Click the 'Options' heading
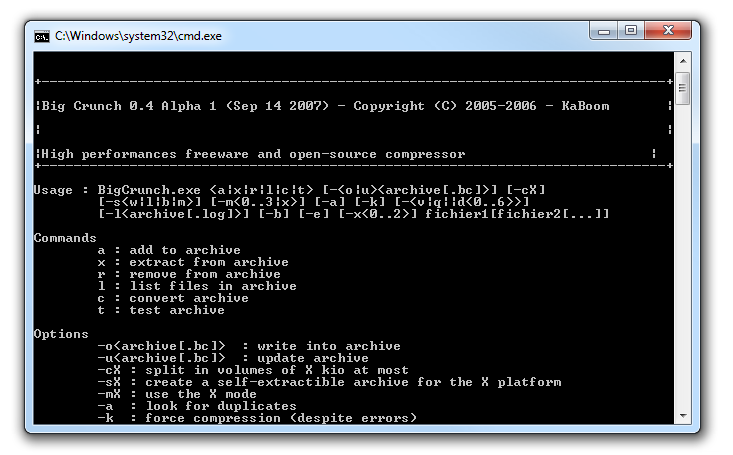This screenshot has width=733, height=455. point(61,334)
